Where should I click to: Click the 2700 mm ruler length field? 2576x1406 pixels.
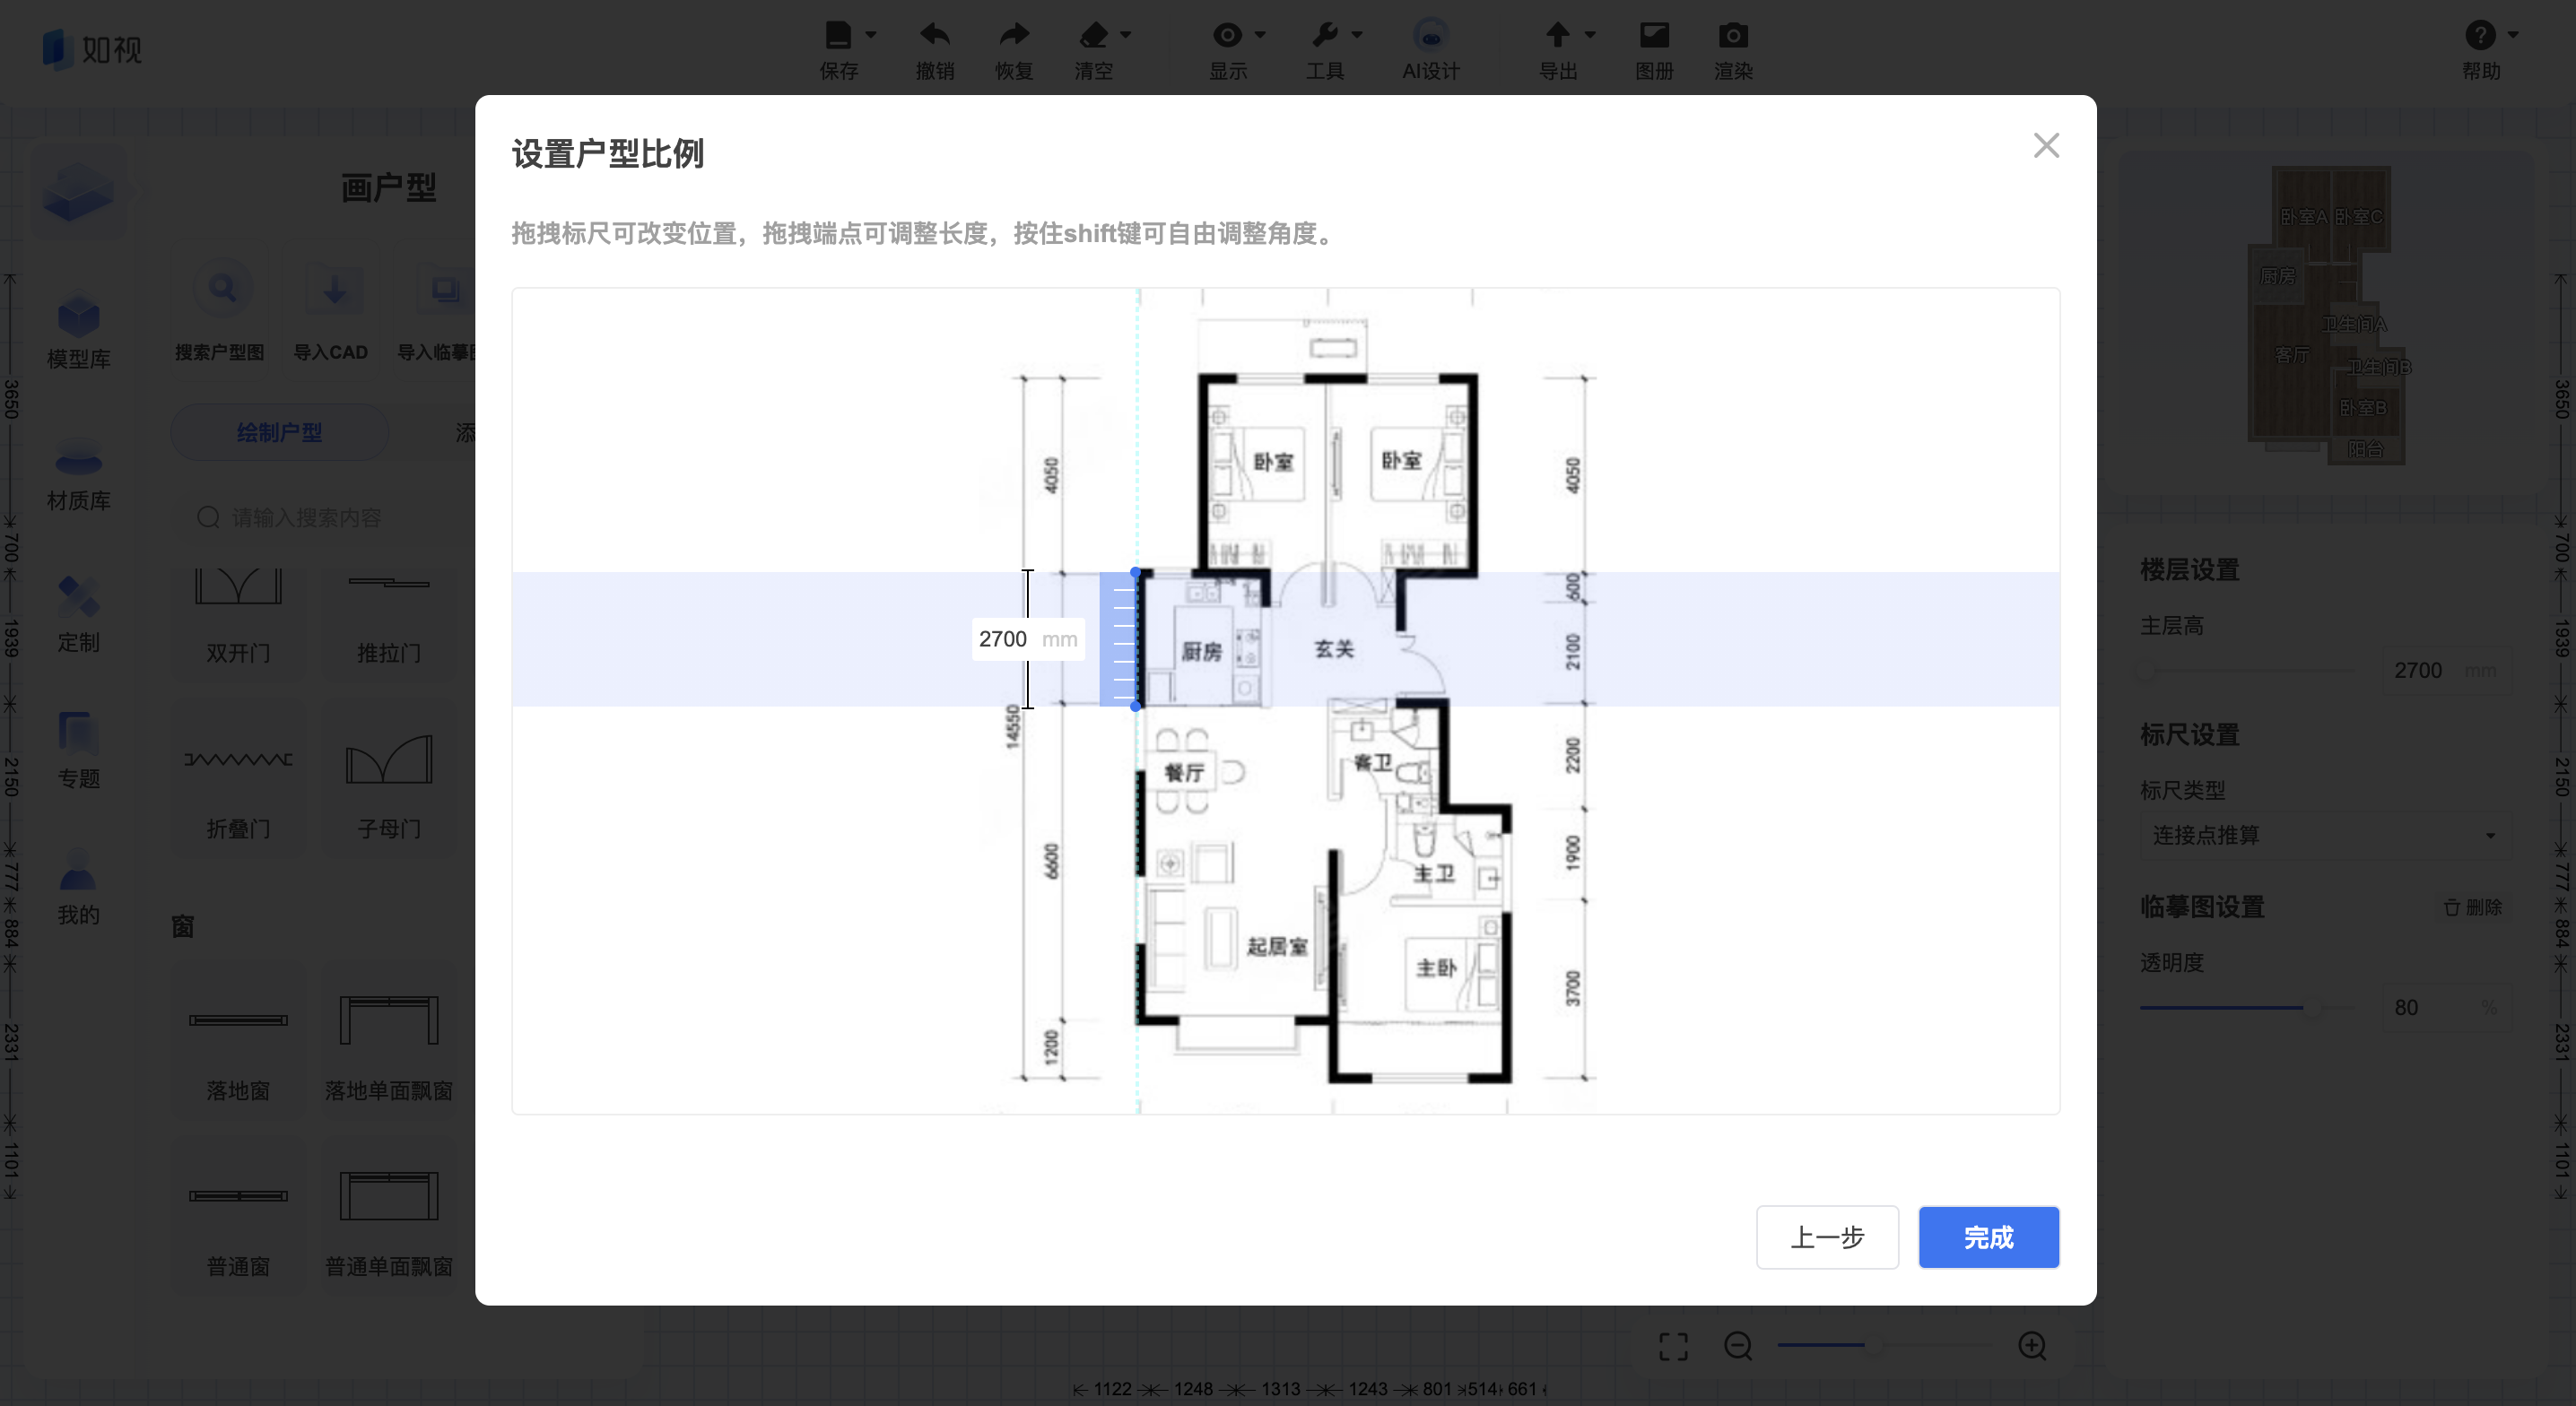tap(1028, 639)
